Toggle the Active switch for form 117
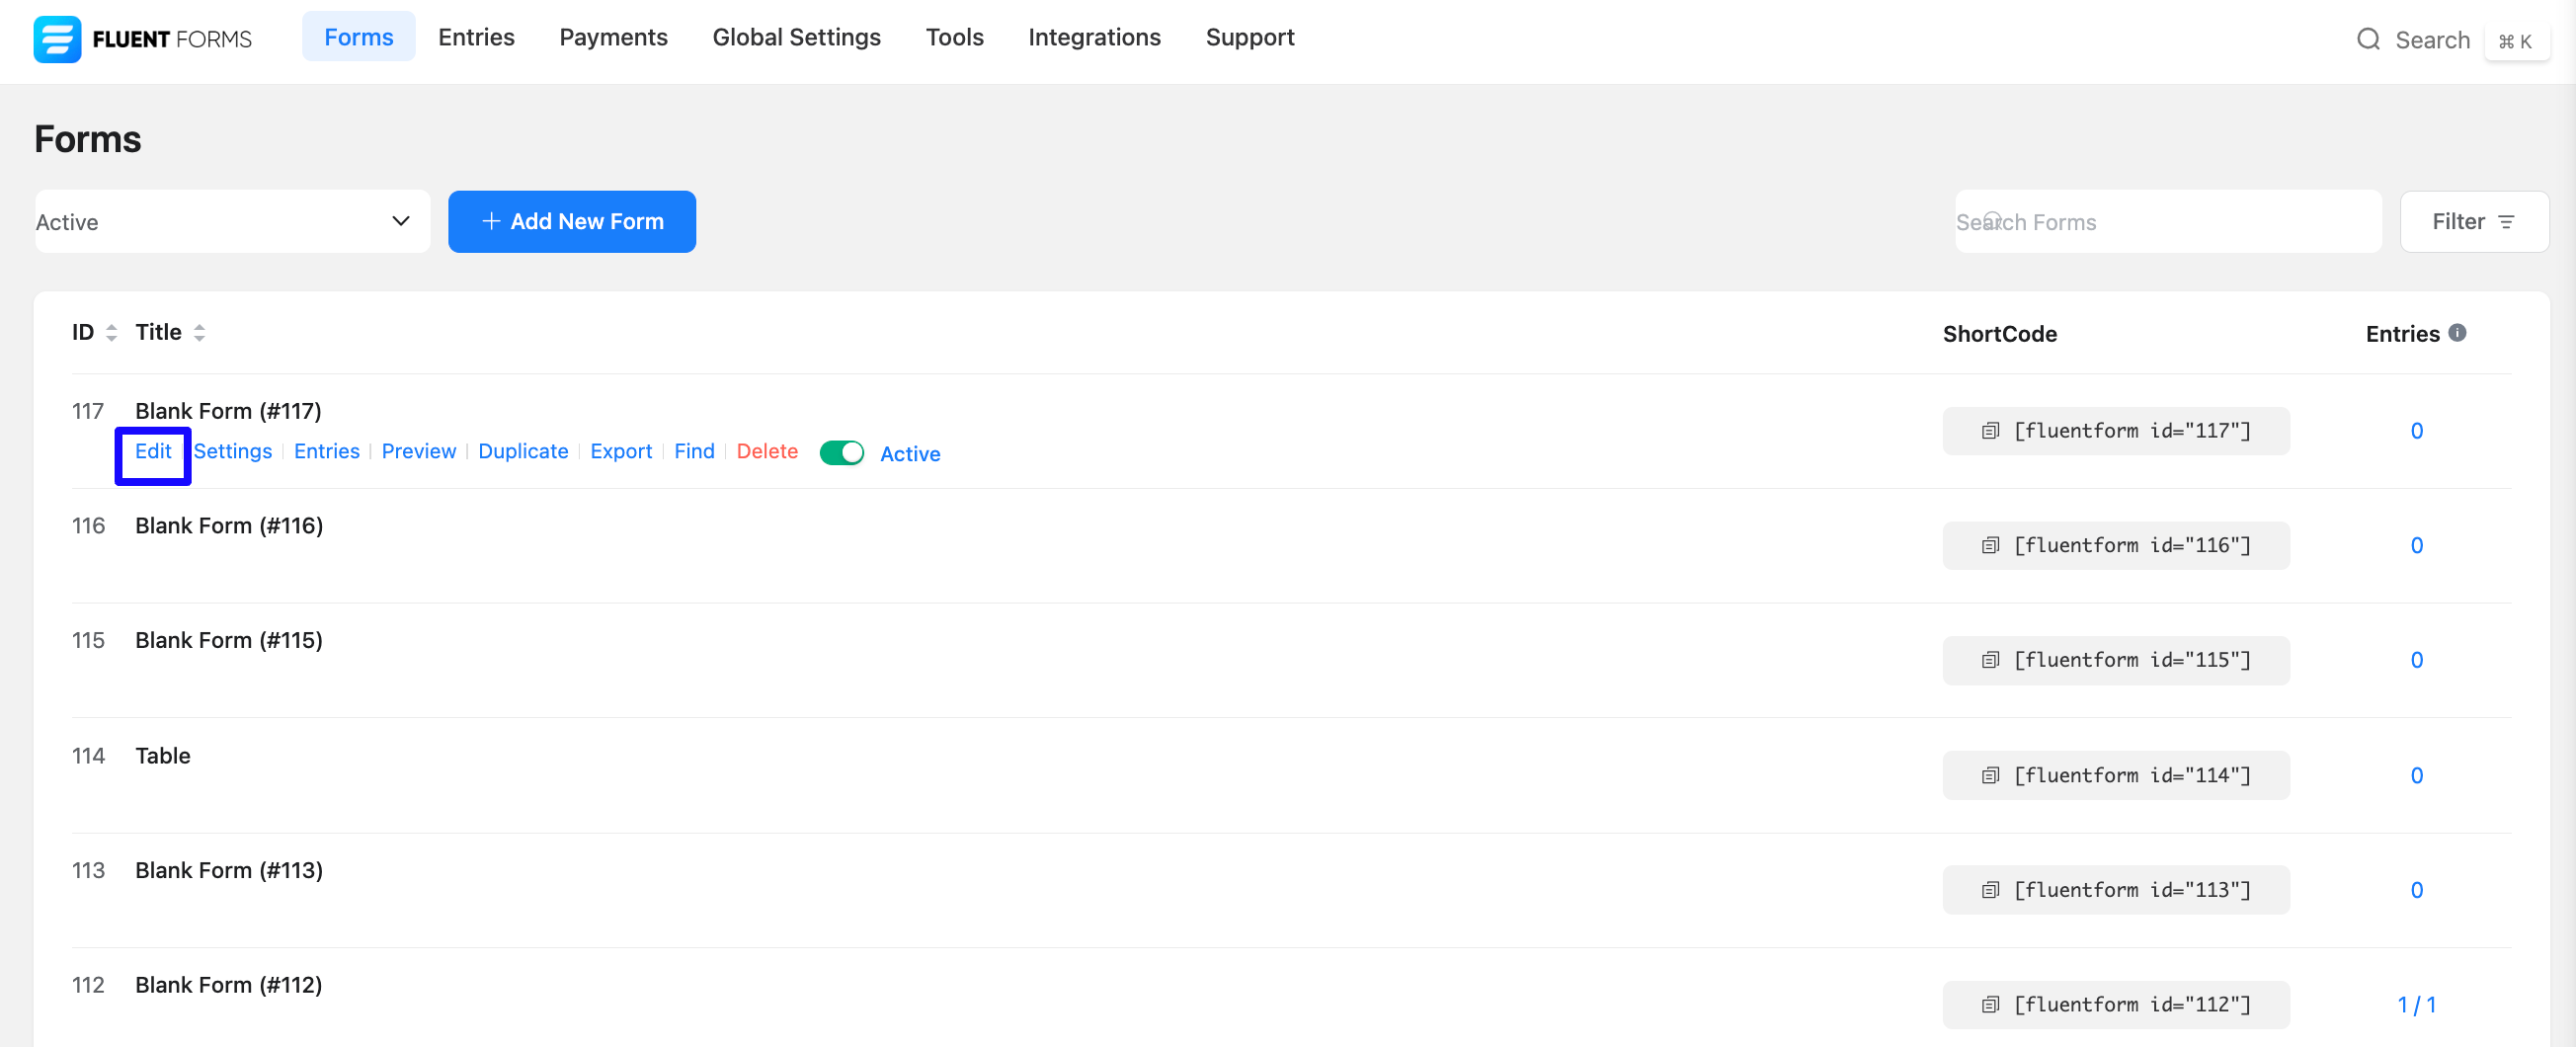 pyautogui.click(x=841, y=453)
